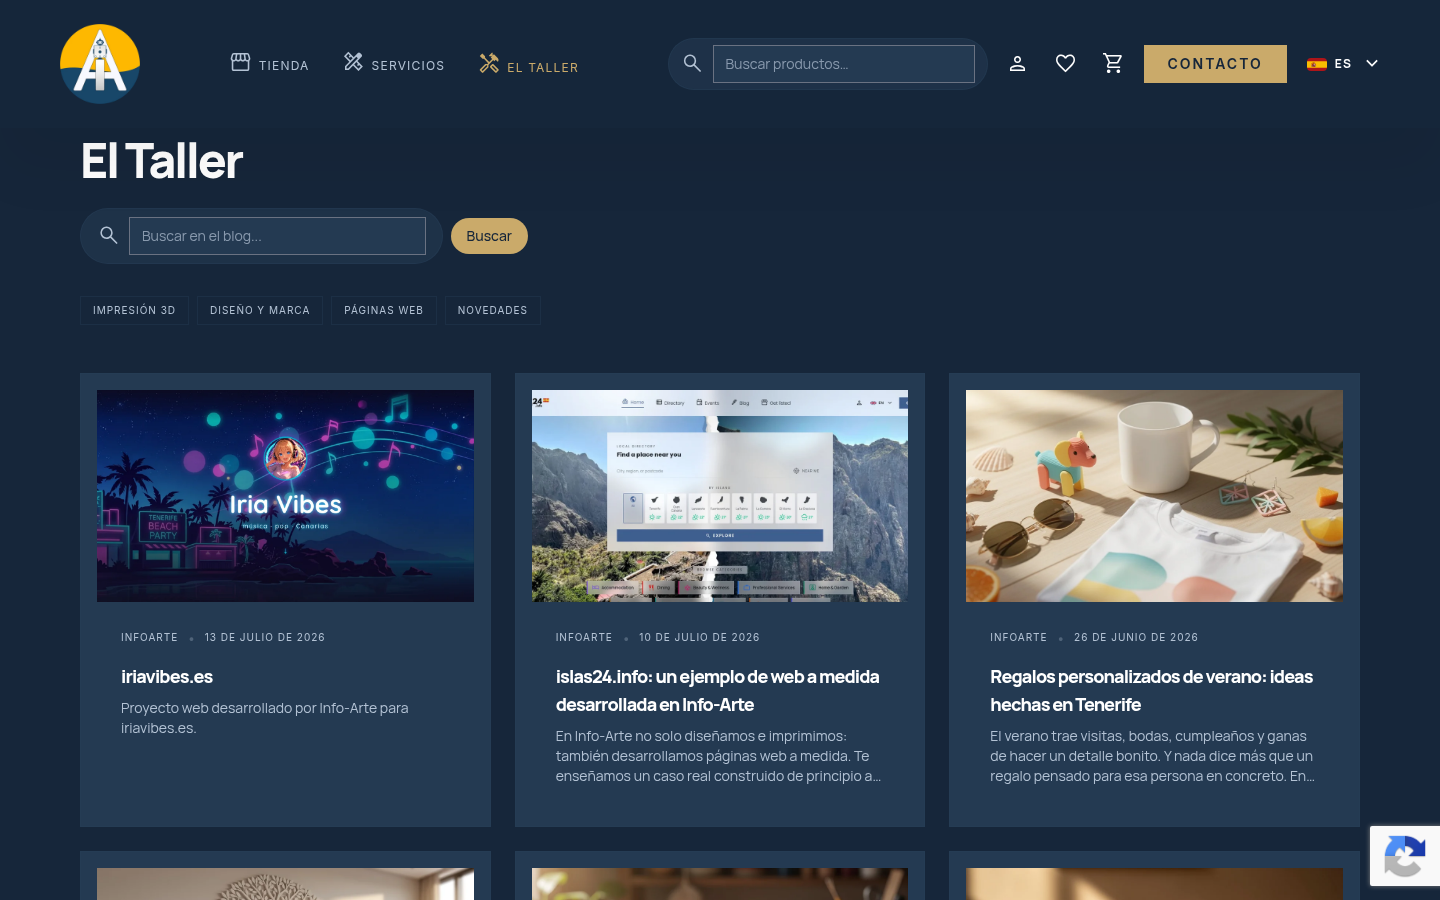Viewport: 1440px width, 900px height.
Task: Filter by Novedades category
Action: 493,310
